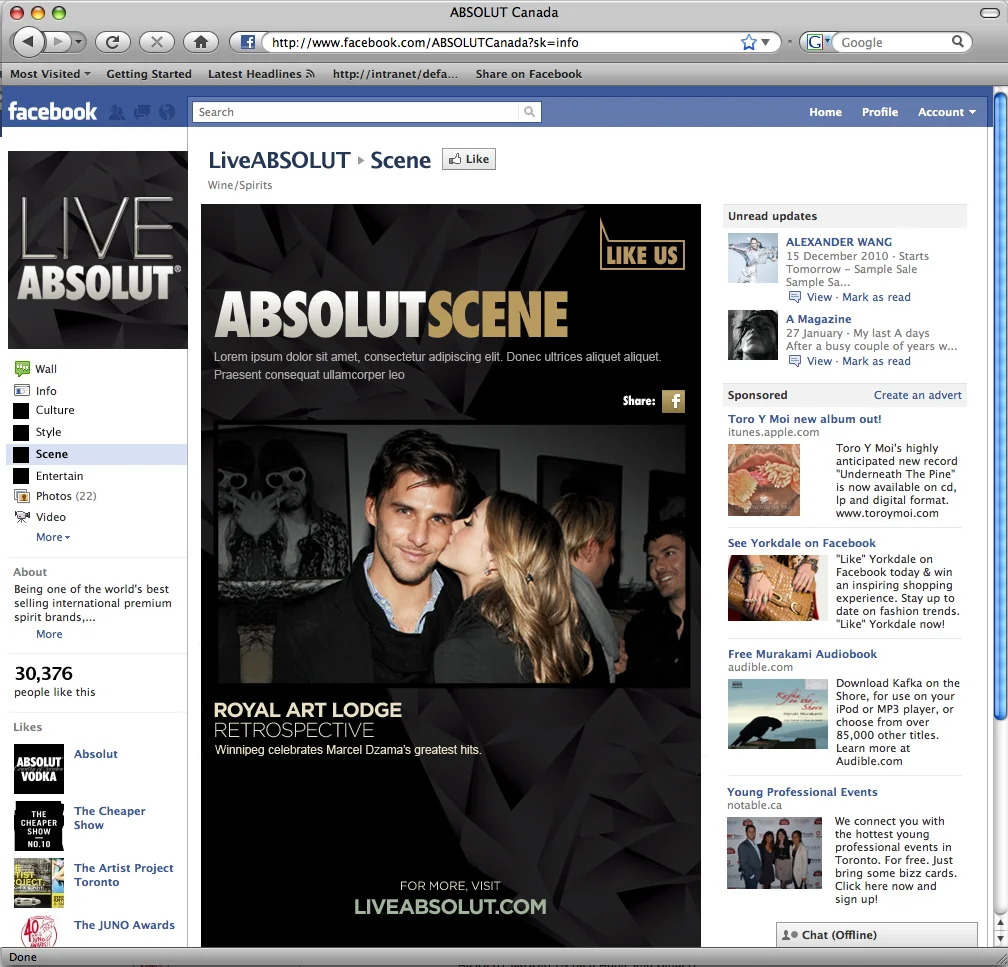This screenshot has height=967, width=1008.
Task: Stop loading with the X toolbar button
Action: [157, 42]
